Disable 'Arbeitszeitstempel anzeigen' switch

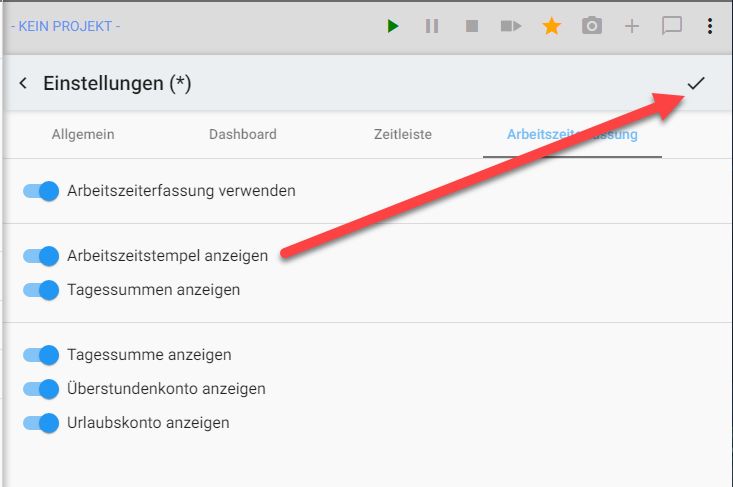(x=41, y=256)
